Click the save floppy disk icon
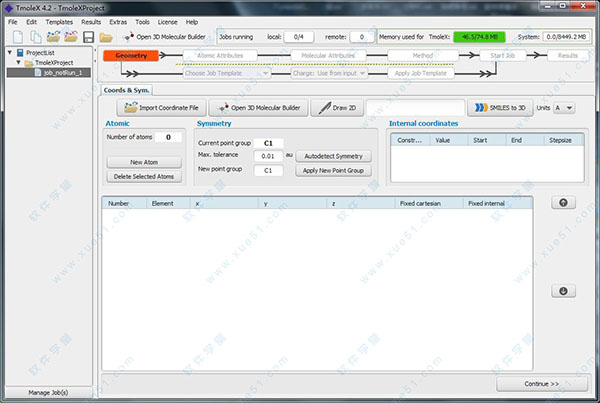 point(88,37)
